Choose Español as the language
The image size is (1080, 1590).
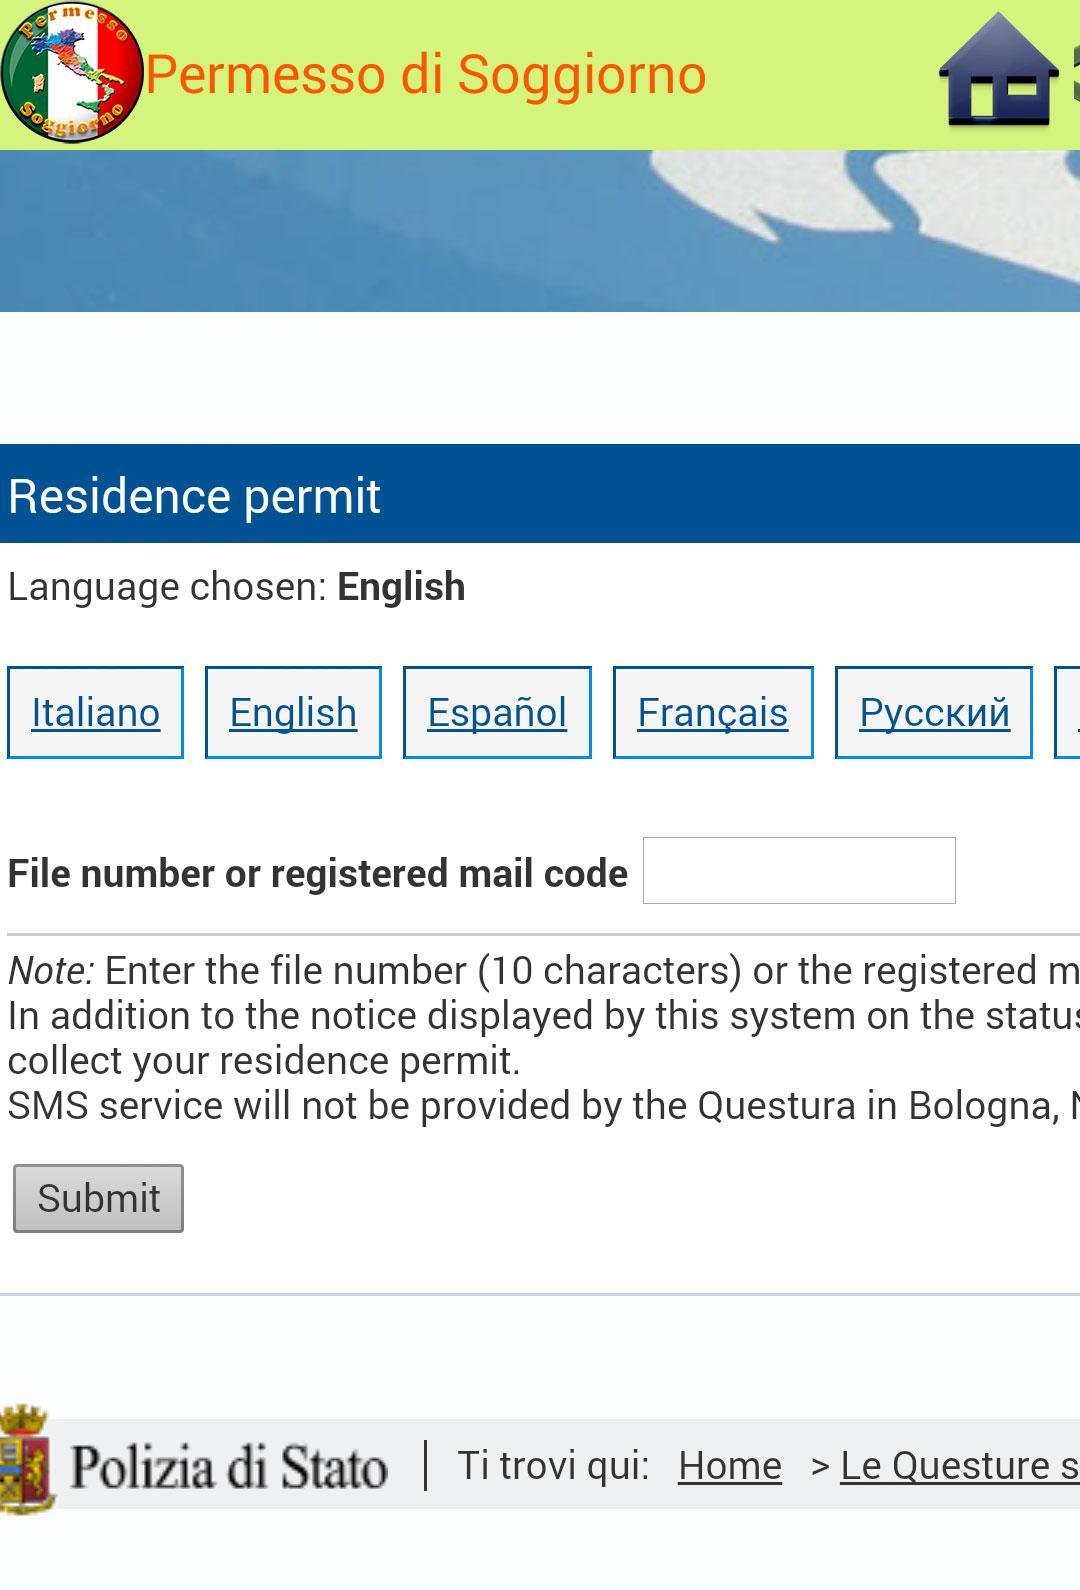click(x=497, y=713)
